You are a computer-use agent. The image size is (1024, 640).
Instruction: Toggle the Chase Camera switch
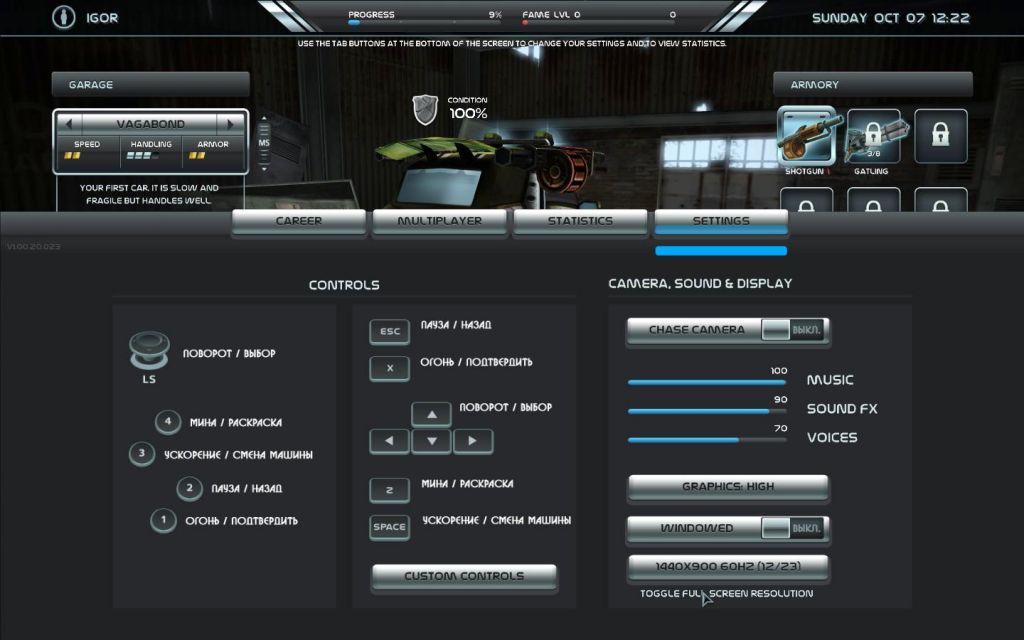(x=792, y=330)
